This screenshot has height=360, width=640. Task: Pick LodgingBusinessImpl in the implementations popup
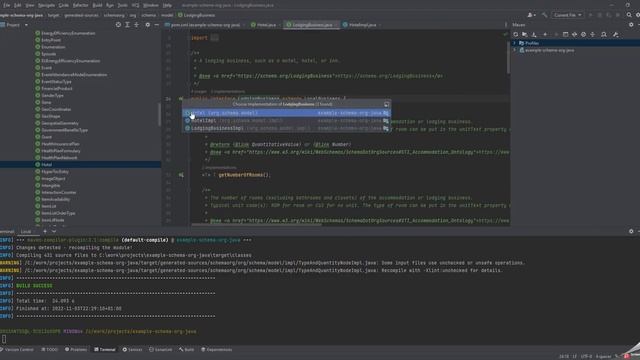click(286, 128)
